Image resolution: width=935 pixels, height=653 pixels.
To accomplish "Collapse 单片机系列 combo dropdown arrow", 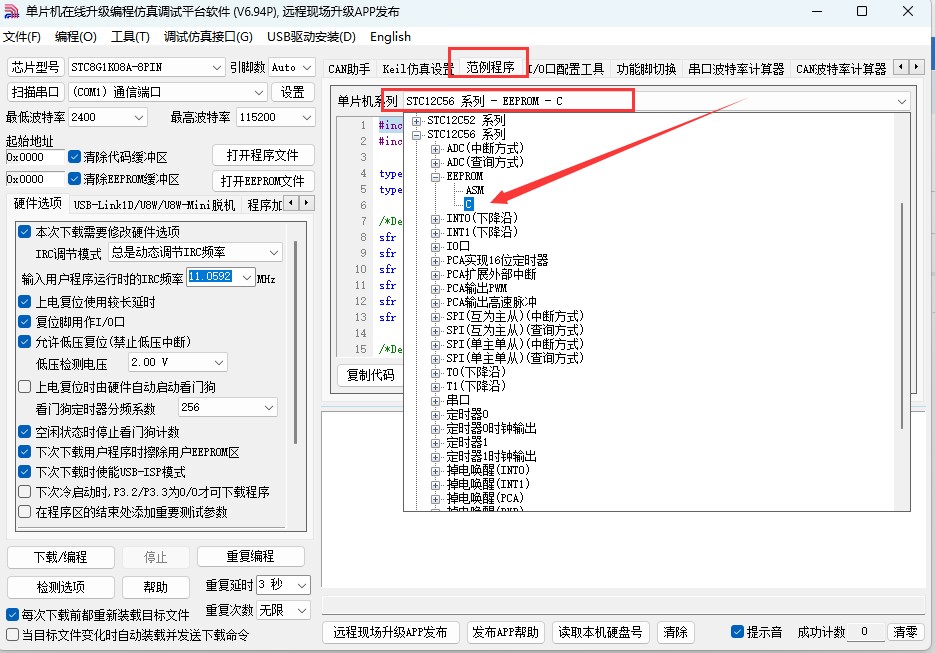I will coord(902,101).
